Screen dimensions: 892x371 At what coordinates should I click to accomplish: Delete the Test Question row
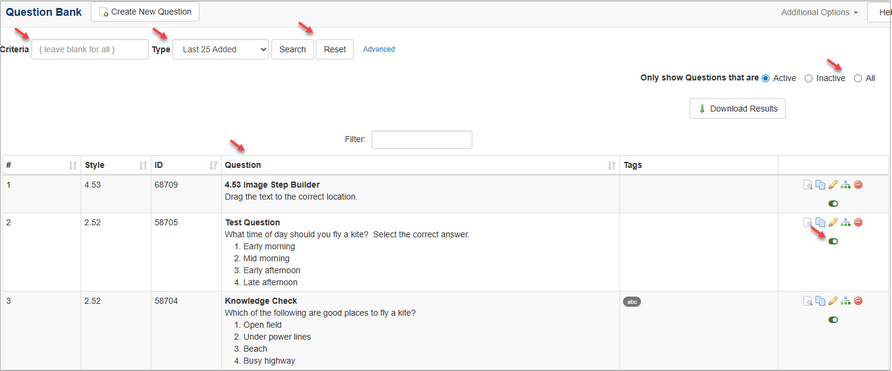858,222
